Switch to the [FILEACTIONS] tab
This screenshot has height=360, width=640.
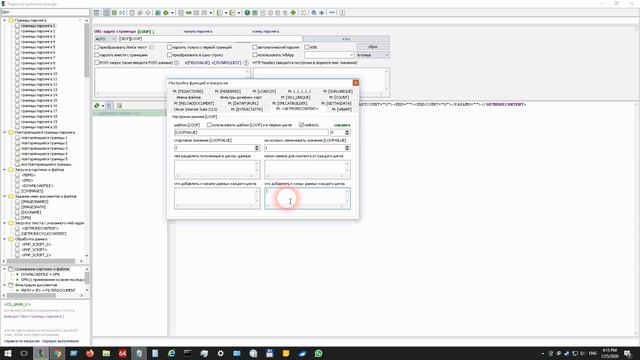click(188, 91)
